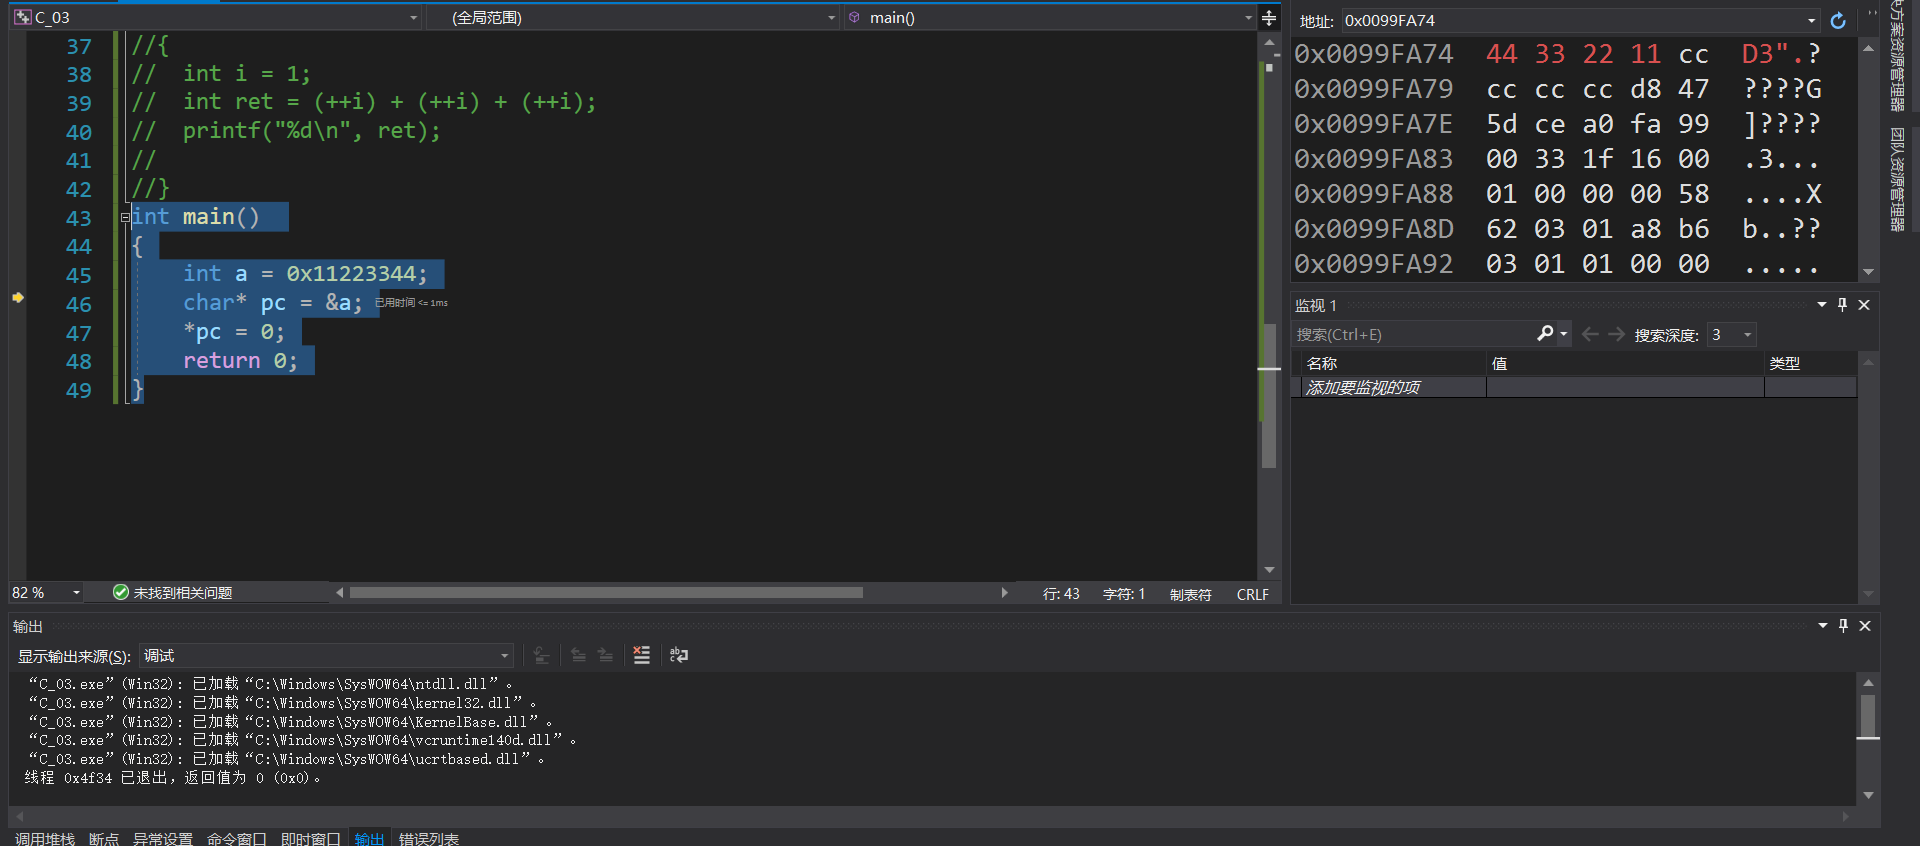Click the watch search input box

pyautogui.click(x=1414, y=334)
